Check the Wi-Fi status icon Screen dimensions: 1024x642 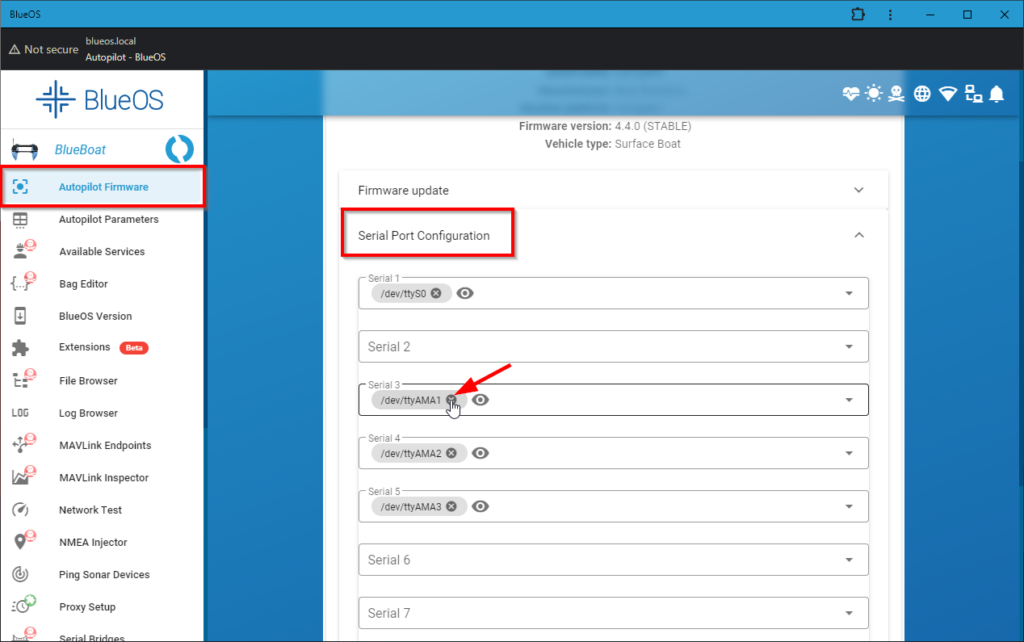[x=947, y=93]
